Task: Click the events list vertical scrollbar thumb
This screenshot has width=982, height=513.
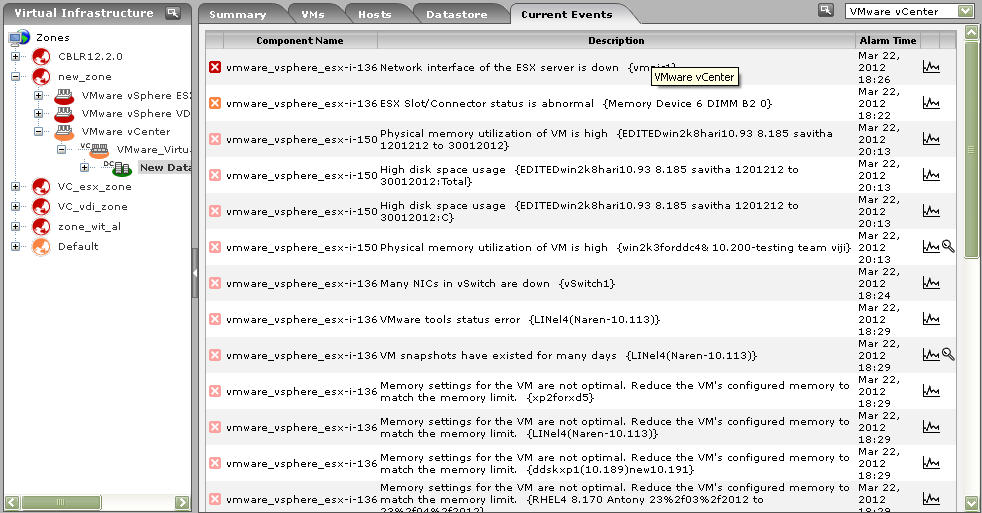Action: tap(971, 149)
